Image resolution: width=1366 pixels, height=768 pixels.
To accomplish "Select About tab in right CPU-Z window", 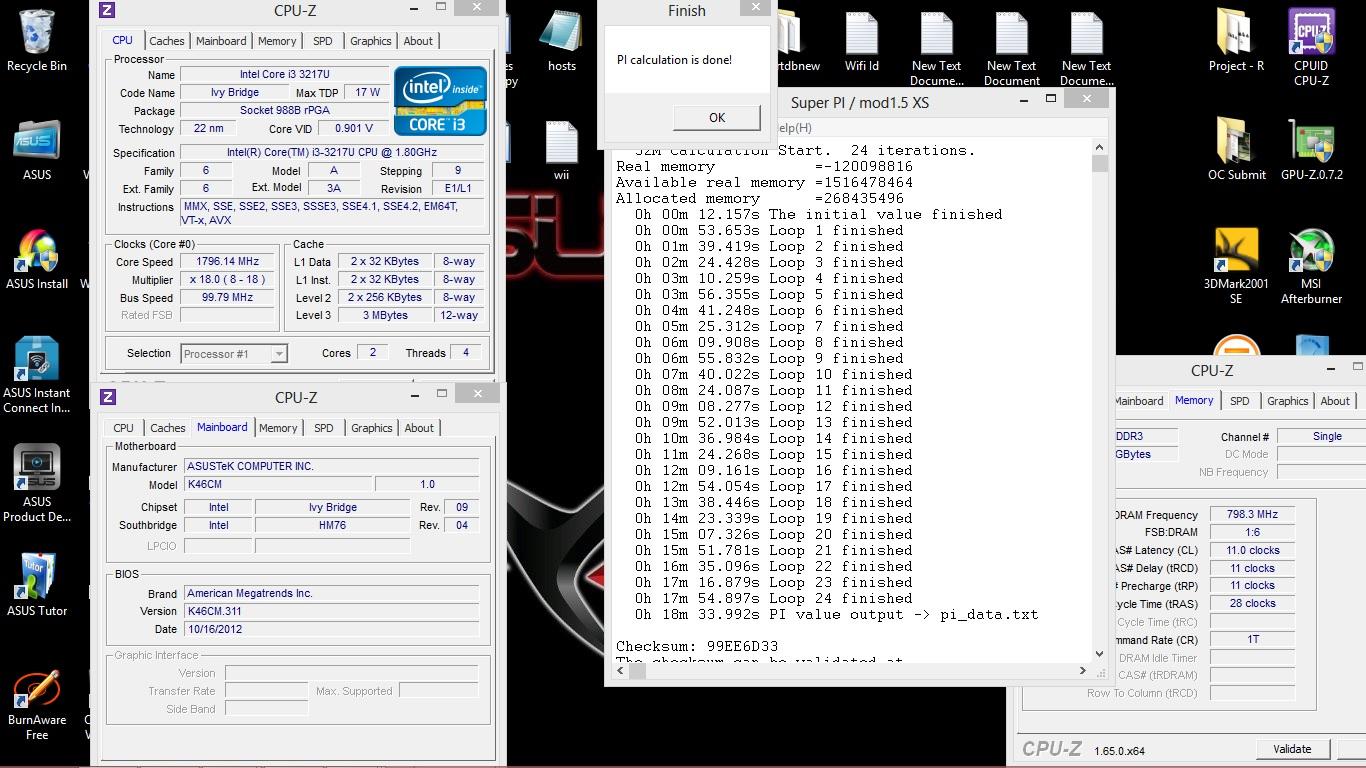I will tap(1335, 401).
